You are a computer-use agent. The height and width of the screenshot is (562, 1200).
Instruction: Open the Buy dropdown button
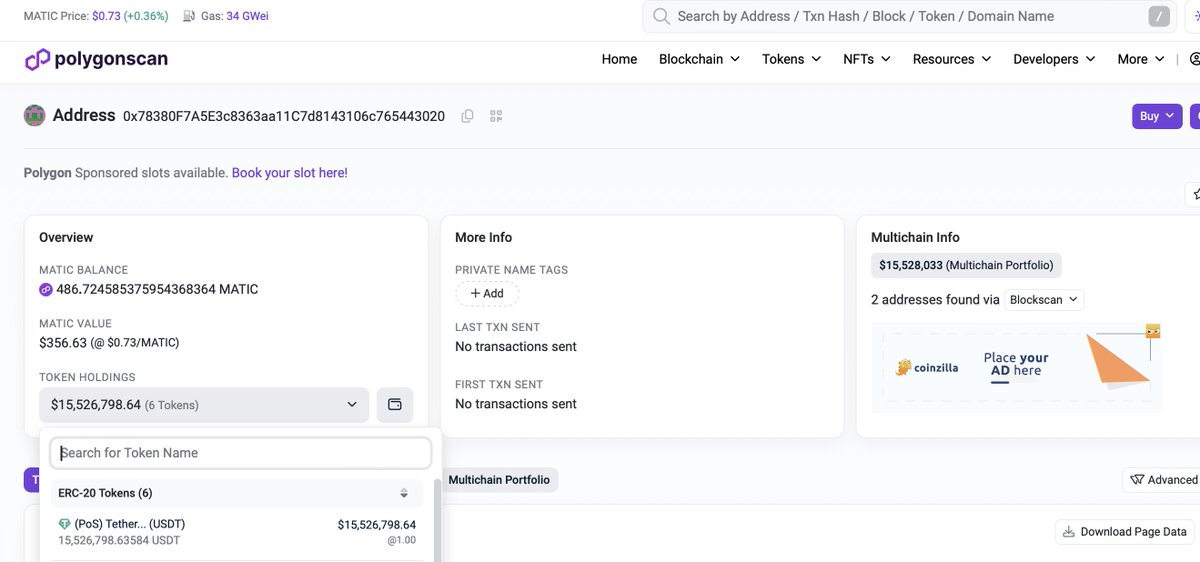click(1157, 116)
